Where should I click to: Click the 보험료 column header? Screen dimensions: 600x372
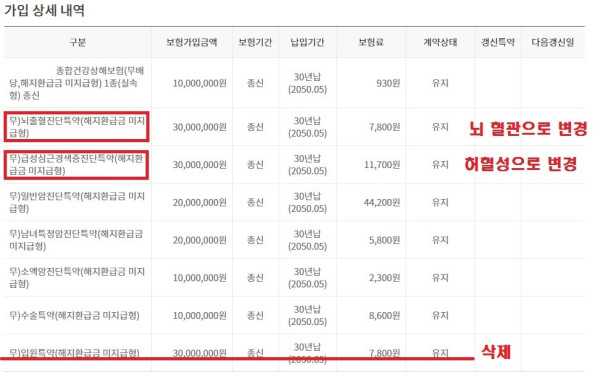tap(371, 42)
